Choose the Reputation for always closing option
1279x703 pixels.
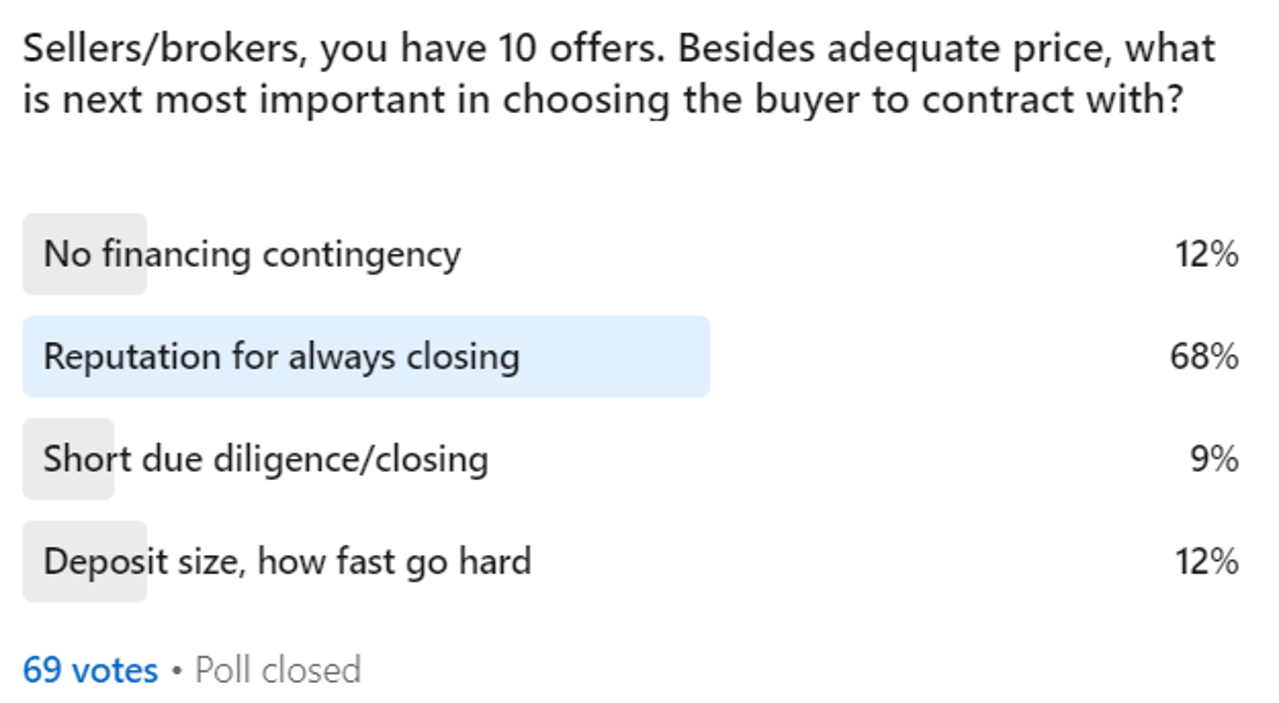coord(281,357)
